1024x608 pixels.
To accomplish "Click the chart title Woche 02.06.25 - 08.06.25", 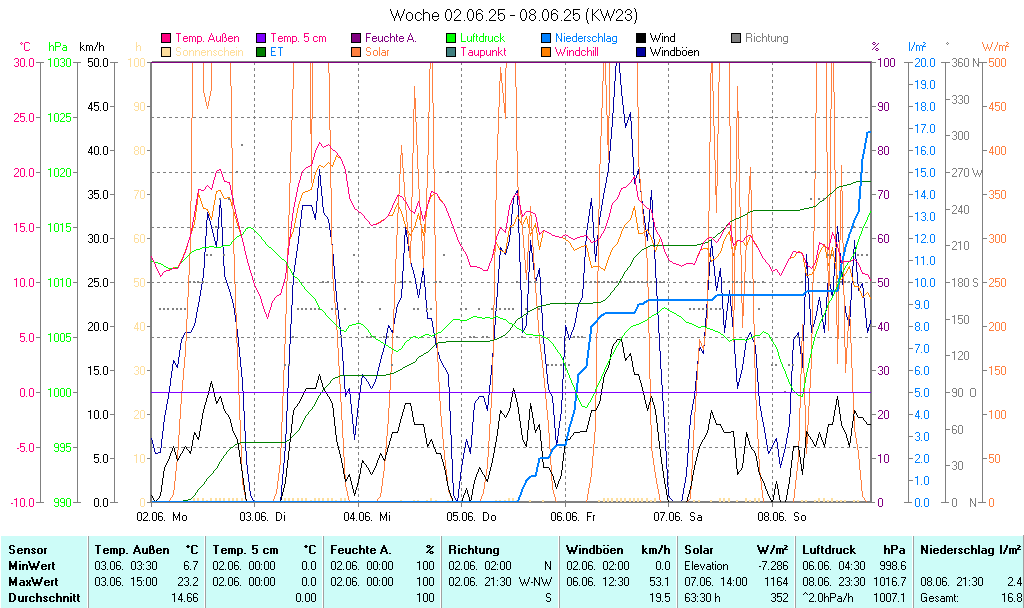I will coord(512,15).
